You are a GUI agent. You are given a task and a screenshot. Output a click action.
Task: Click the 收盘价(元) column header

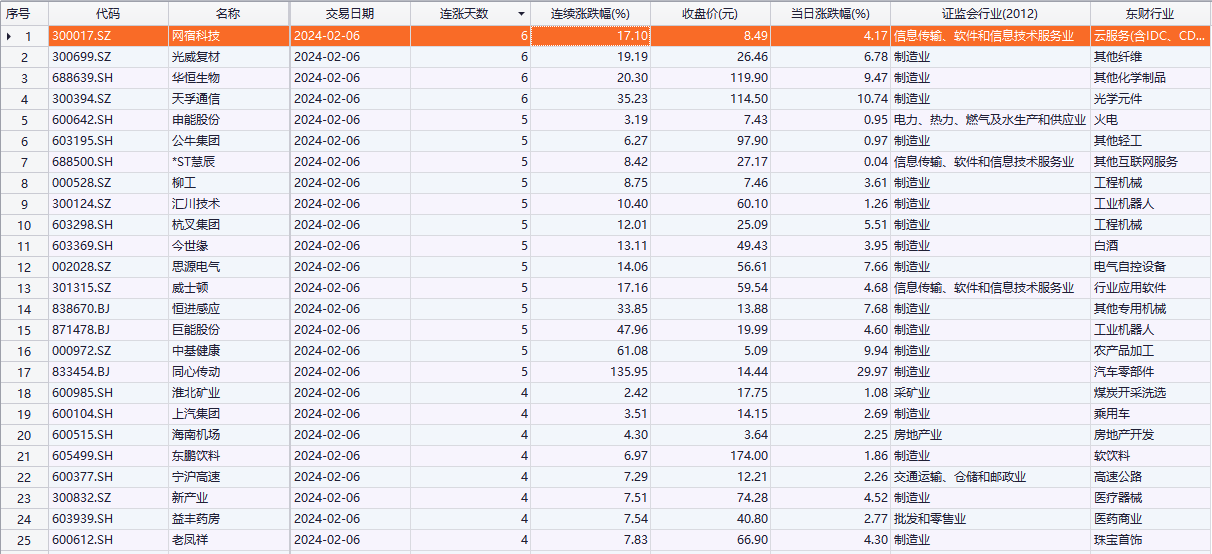[x=709, y=14]
